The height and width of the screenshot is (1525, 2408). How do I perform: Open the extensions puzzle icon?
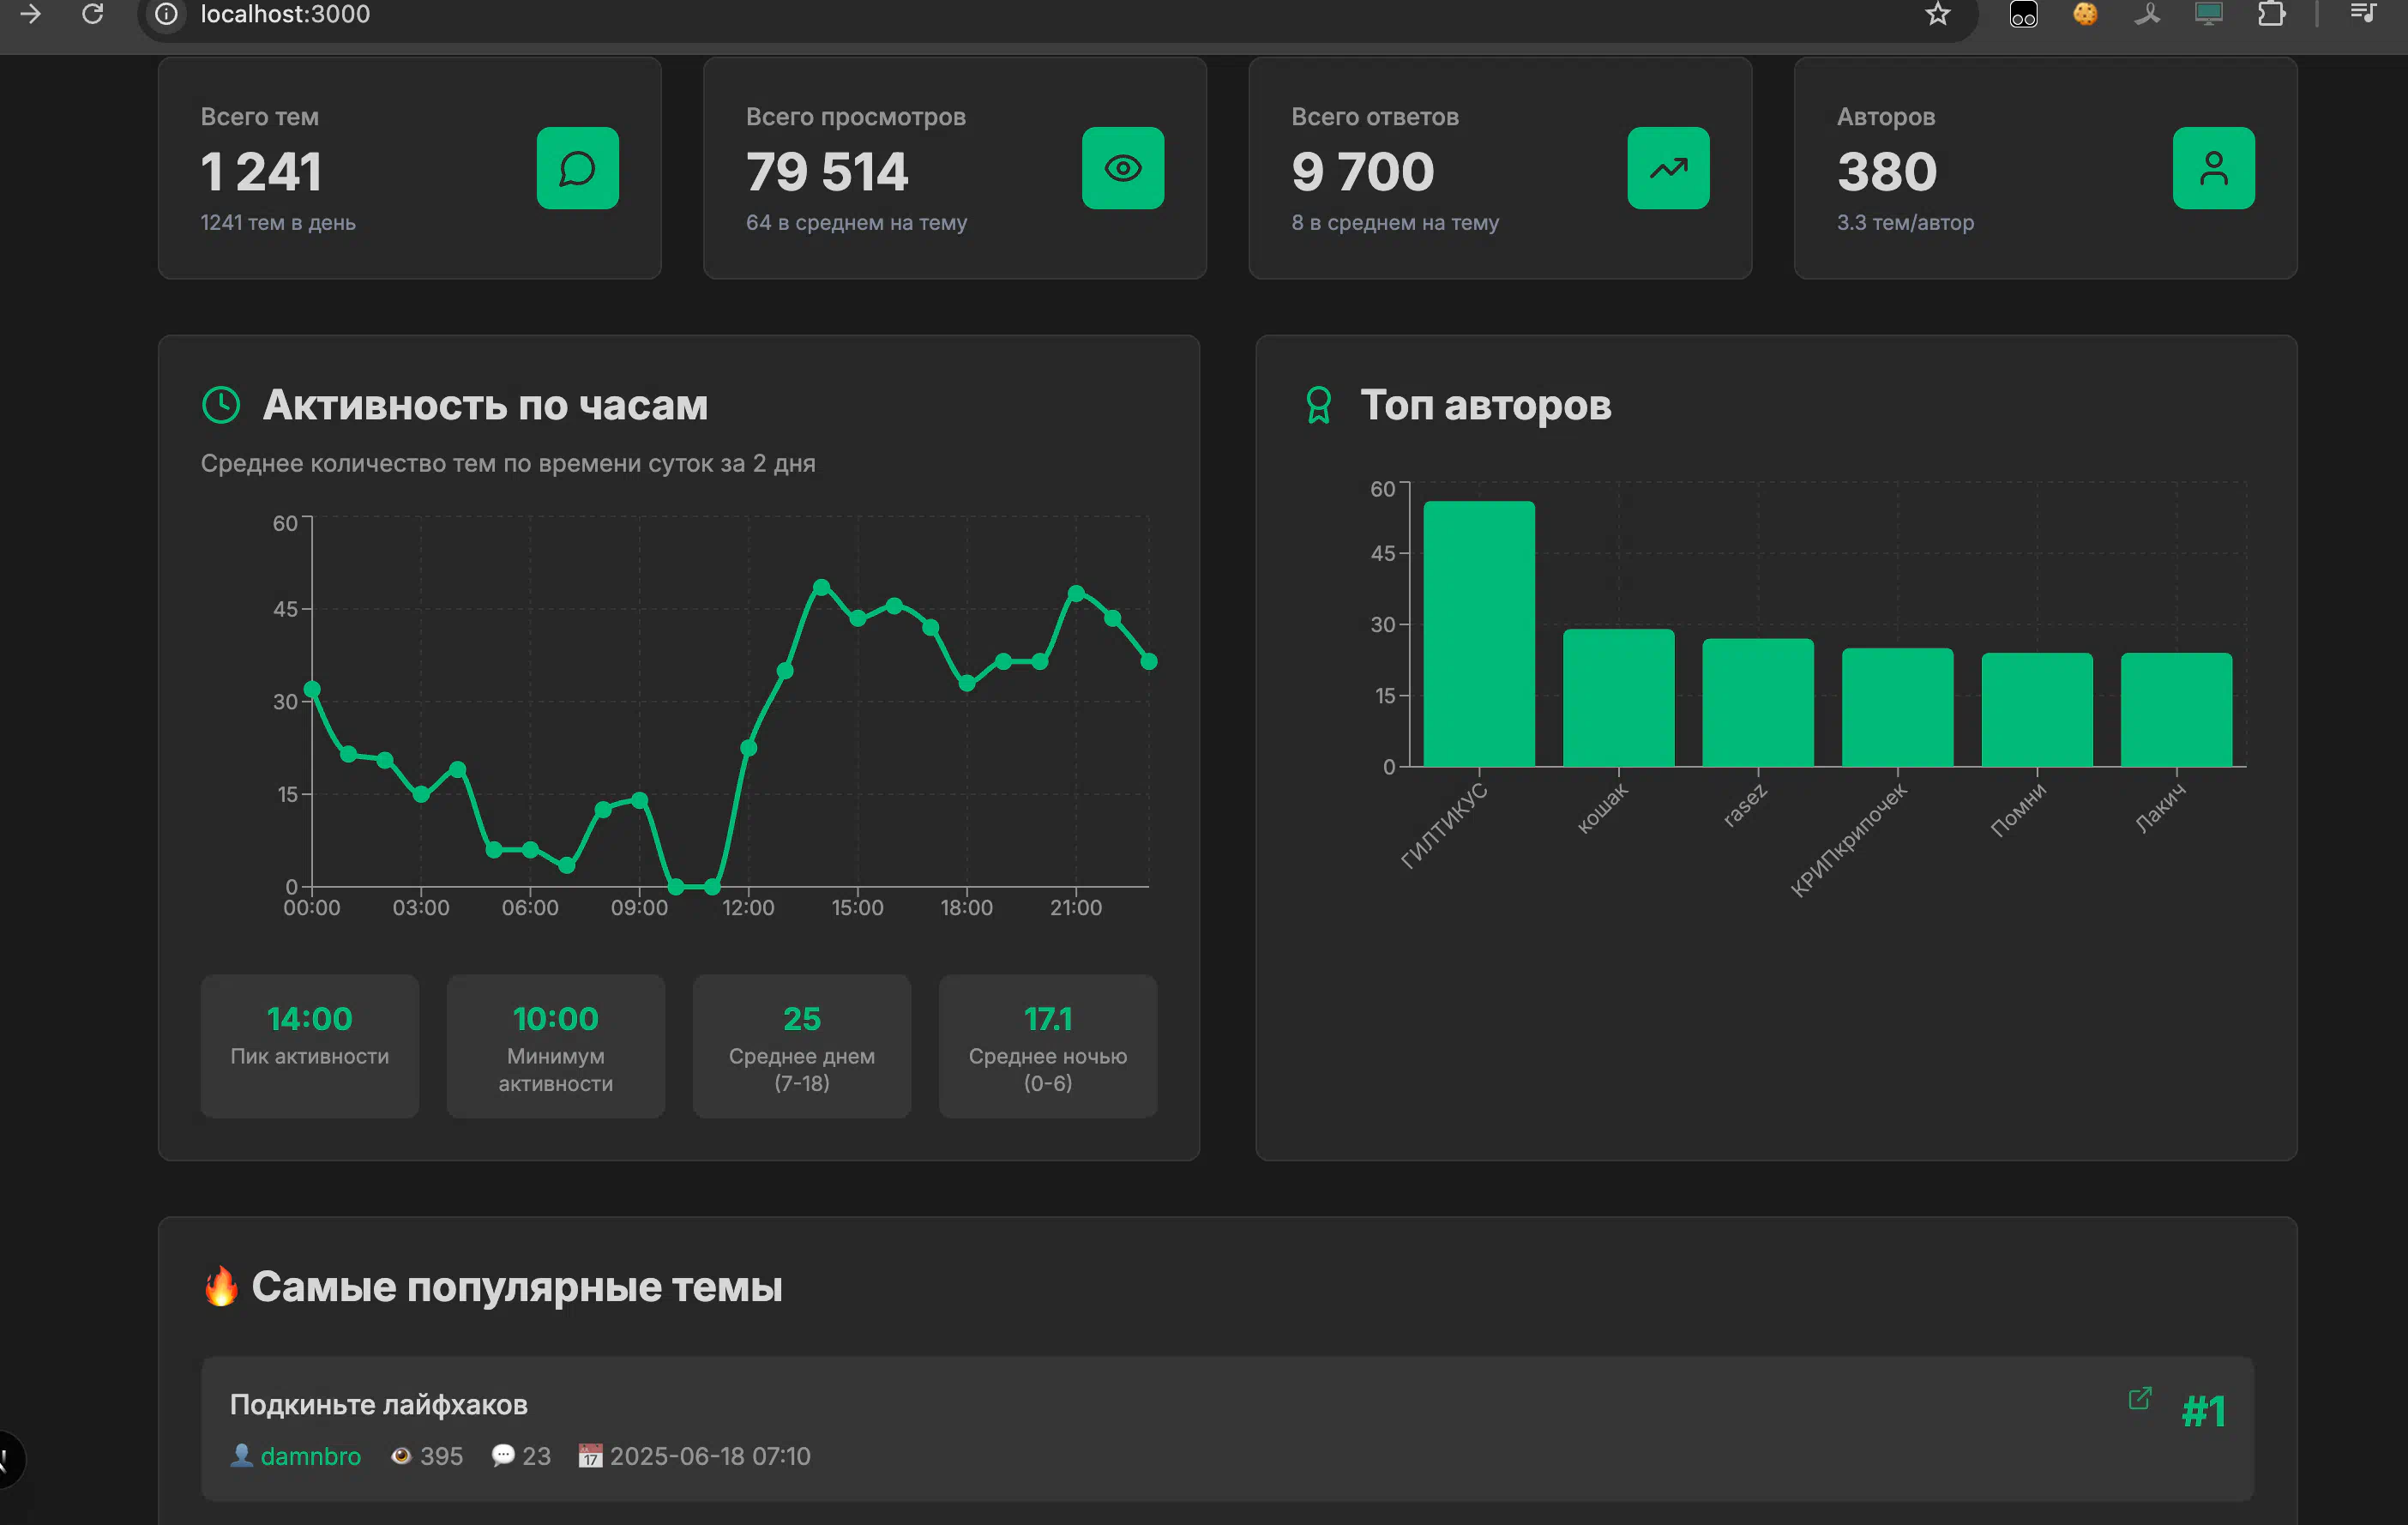pos(2271,14)
